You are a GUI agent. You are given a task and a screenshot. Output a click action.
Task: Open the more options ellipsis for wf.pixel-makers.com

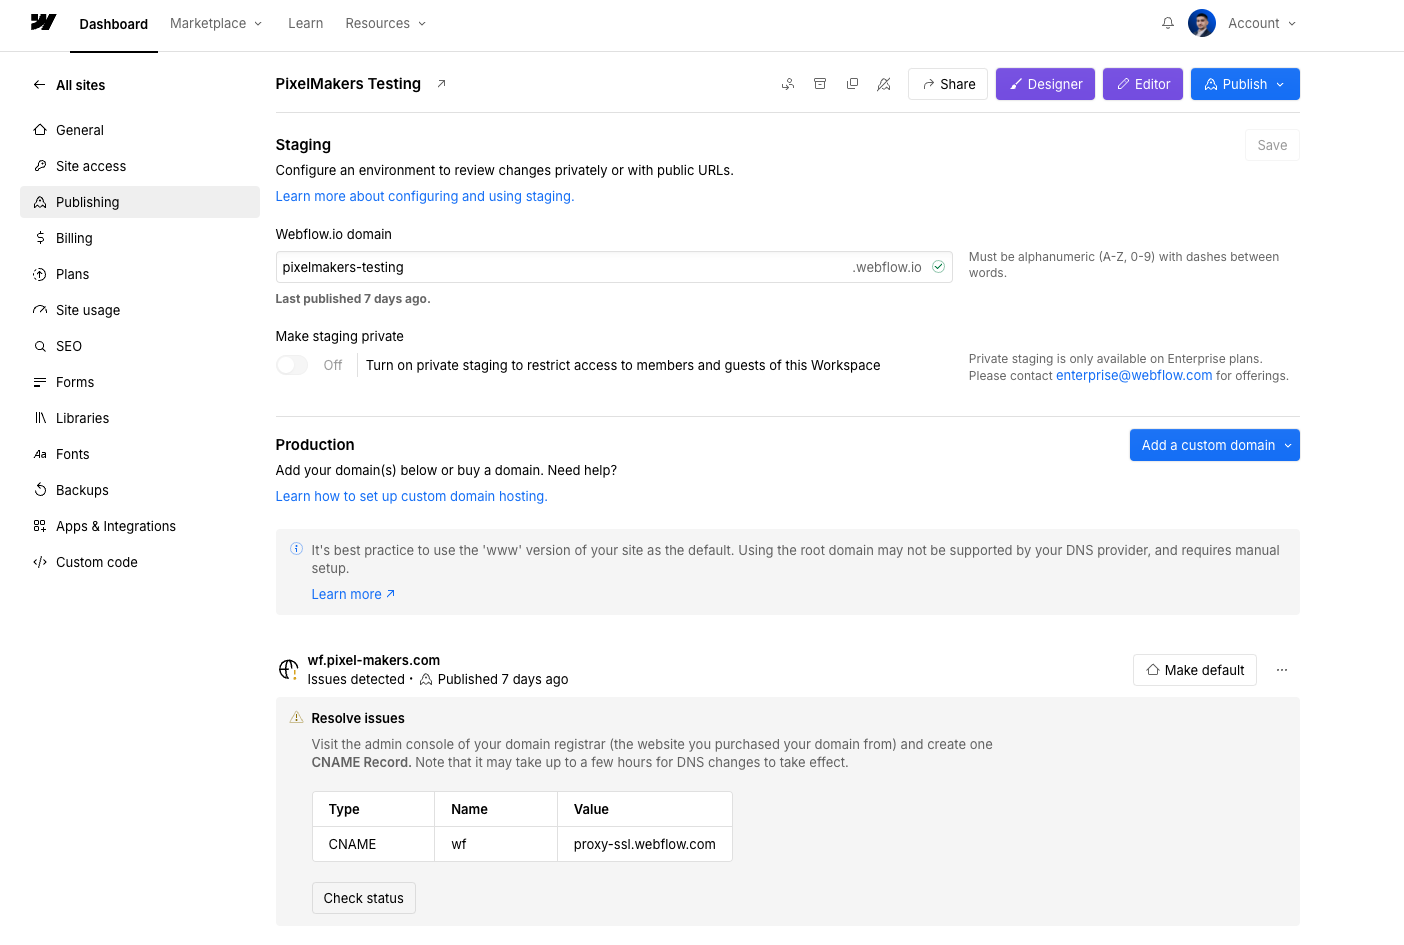pyautogui.click(x=1282, y=670)
